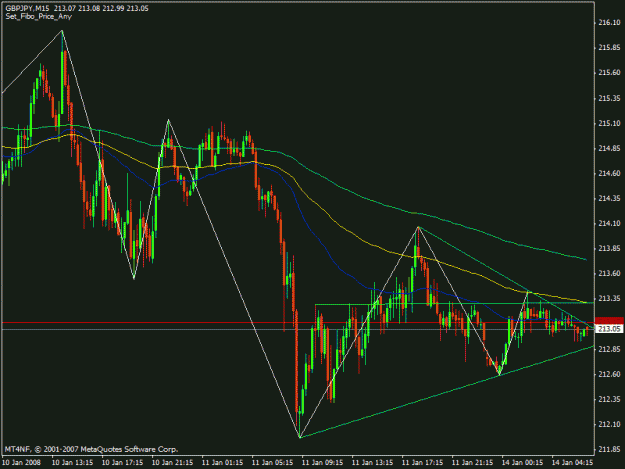
Task: Click the 214.60 price axis label
Action: pyautogui.click(x=609, y=173)
